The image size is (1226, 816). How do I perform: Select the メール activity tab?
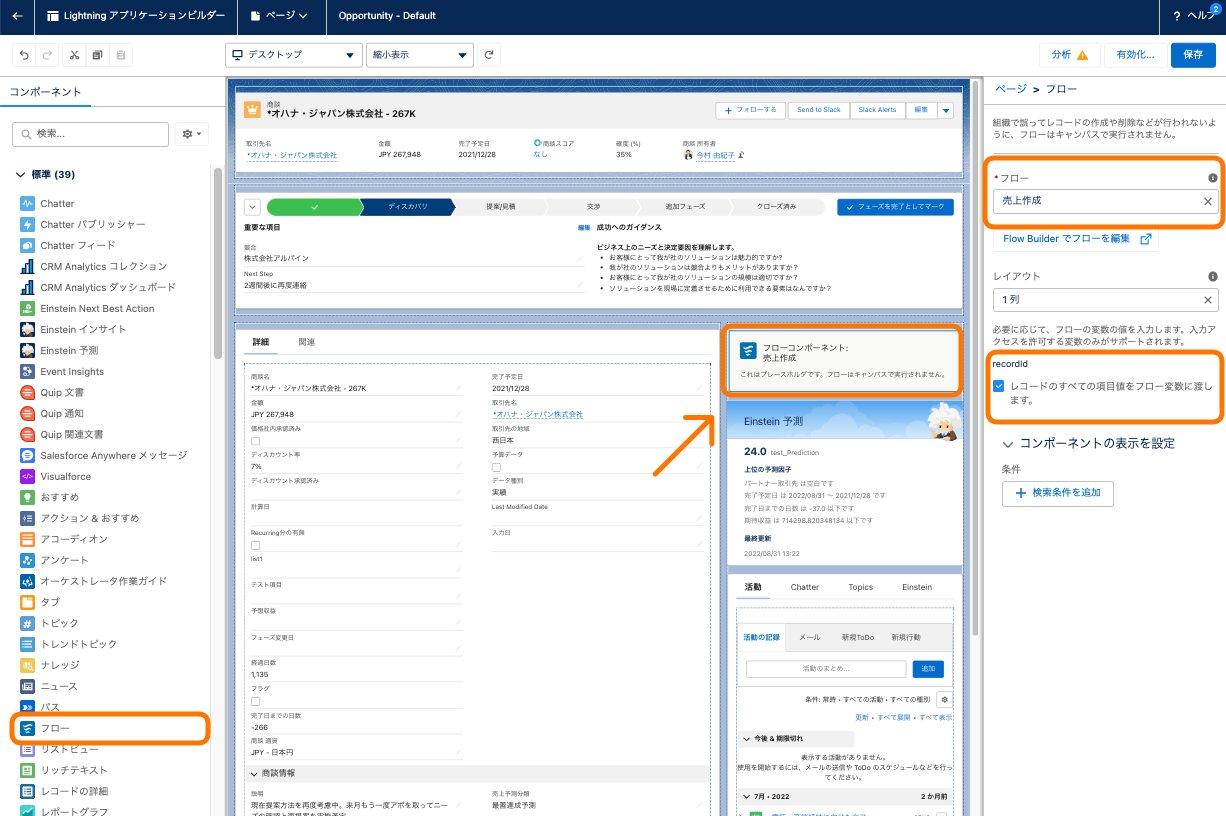[x=809, y=637]
